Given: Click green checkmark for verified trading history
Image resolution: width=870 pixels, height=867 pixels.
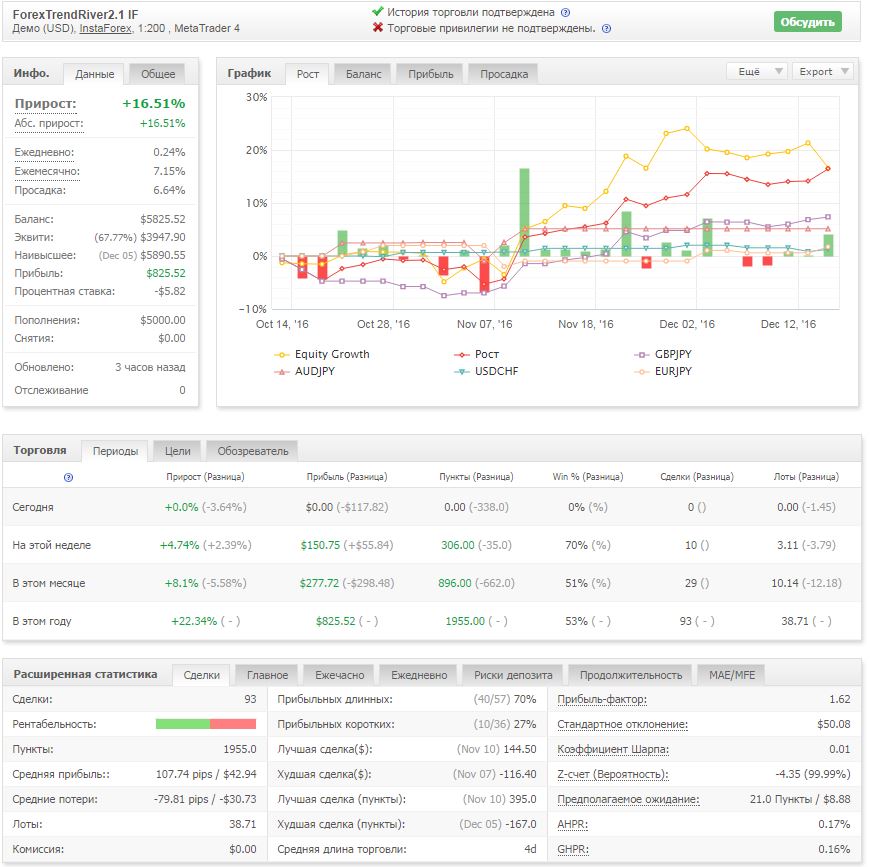Looking at the screenshot, I should tap(378, 11).
